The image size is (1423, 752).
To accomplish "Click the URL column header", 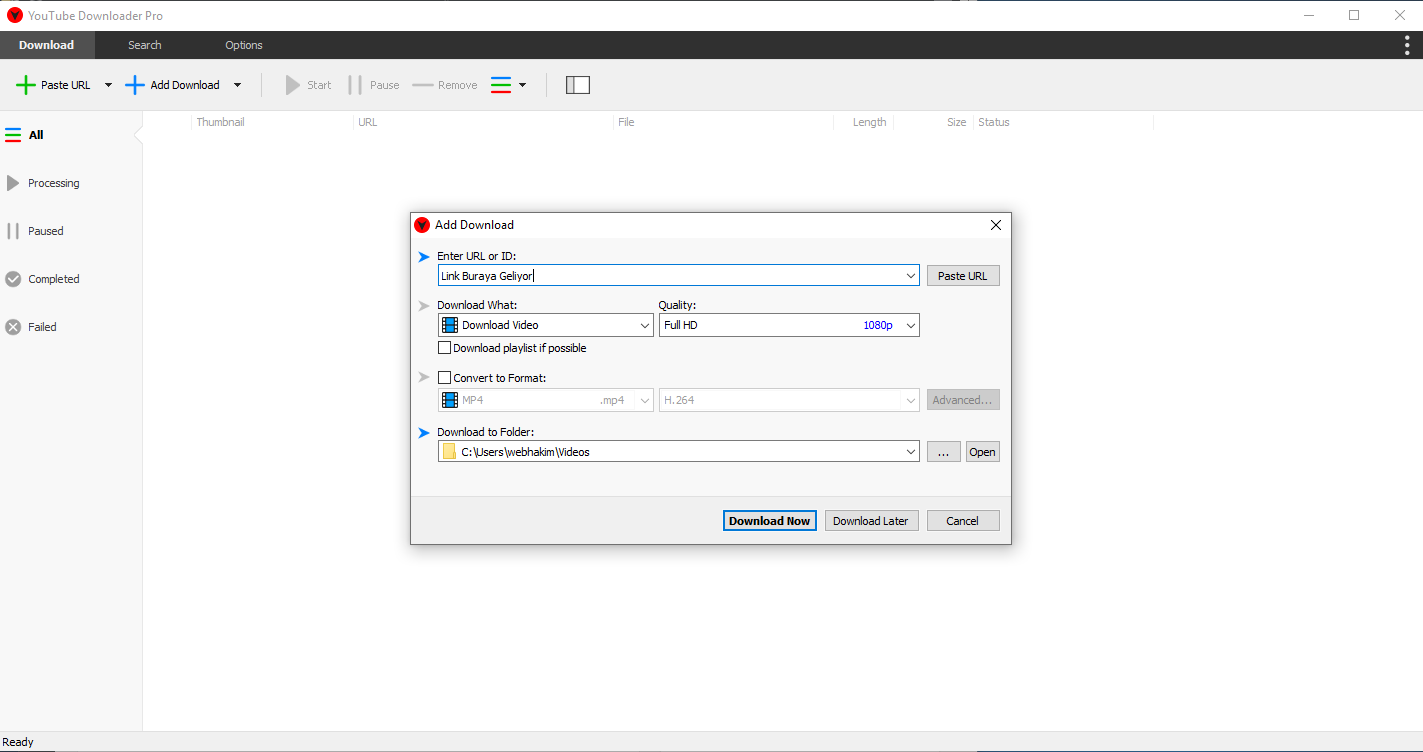I will coord(367,122).
